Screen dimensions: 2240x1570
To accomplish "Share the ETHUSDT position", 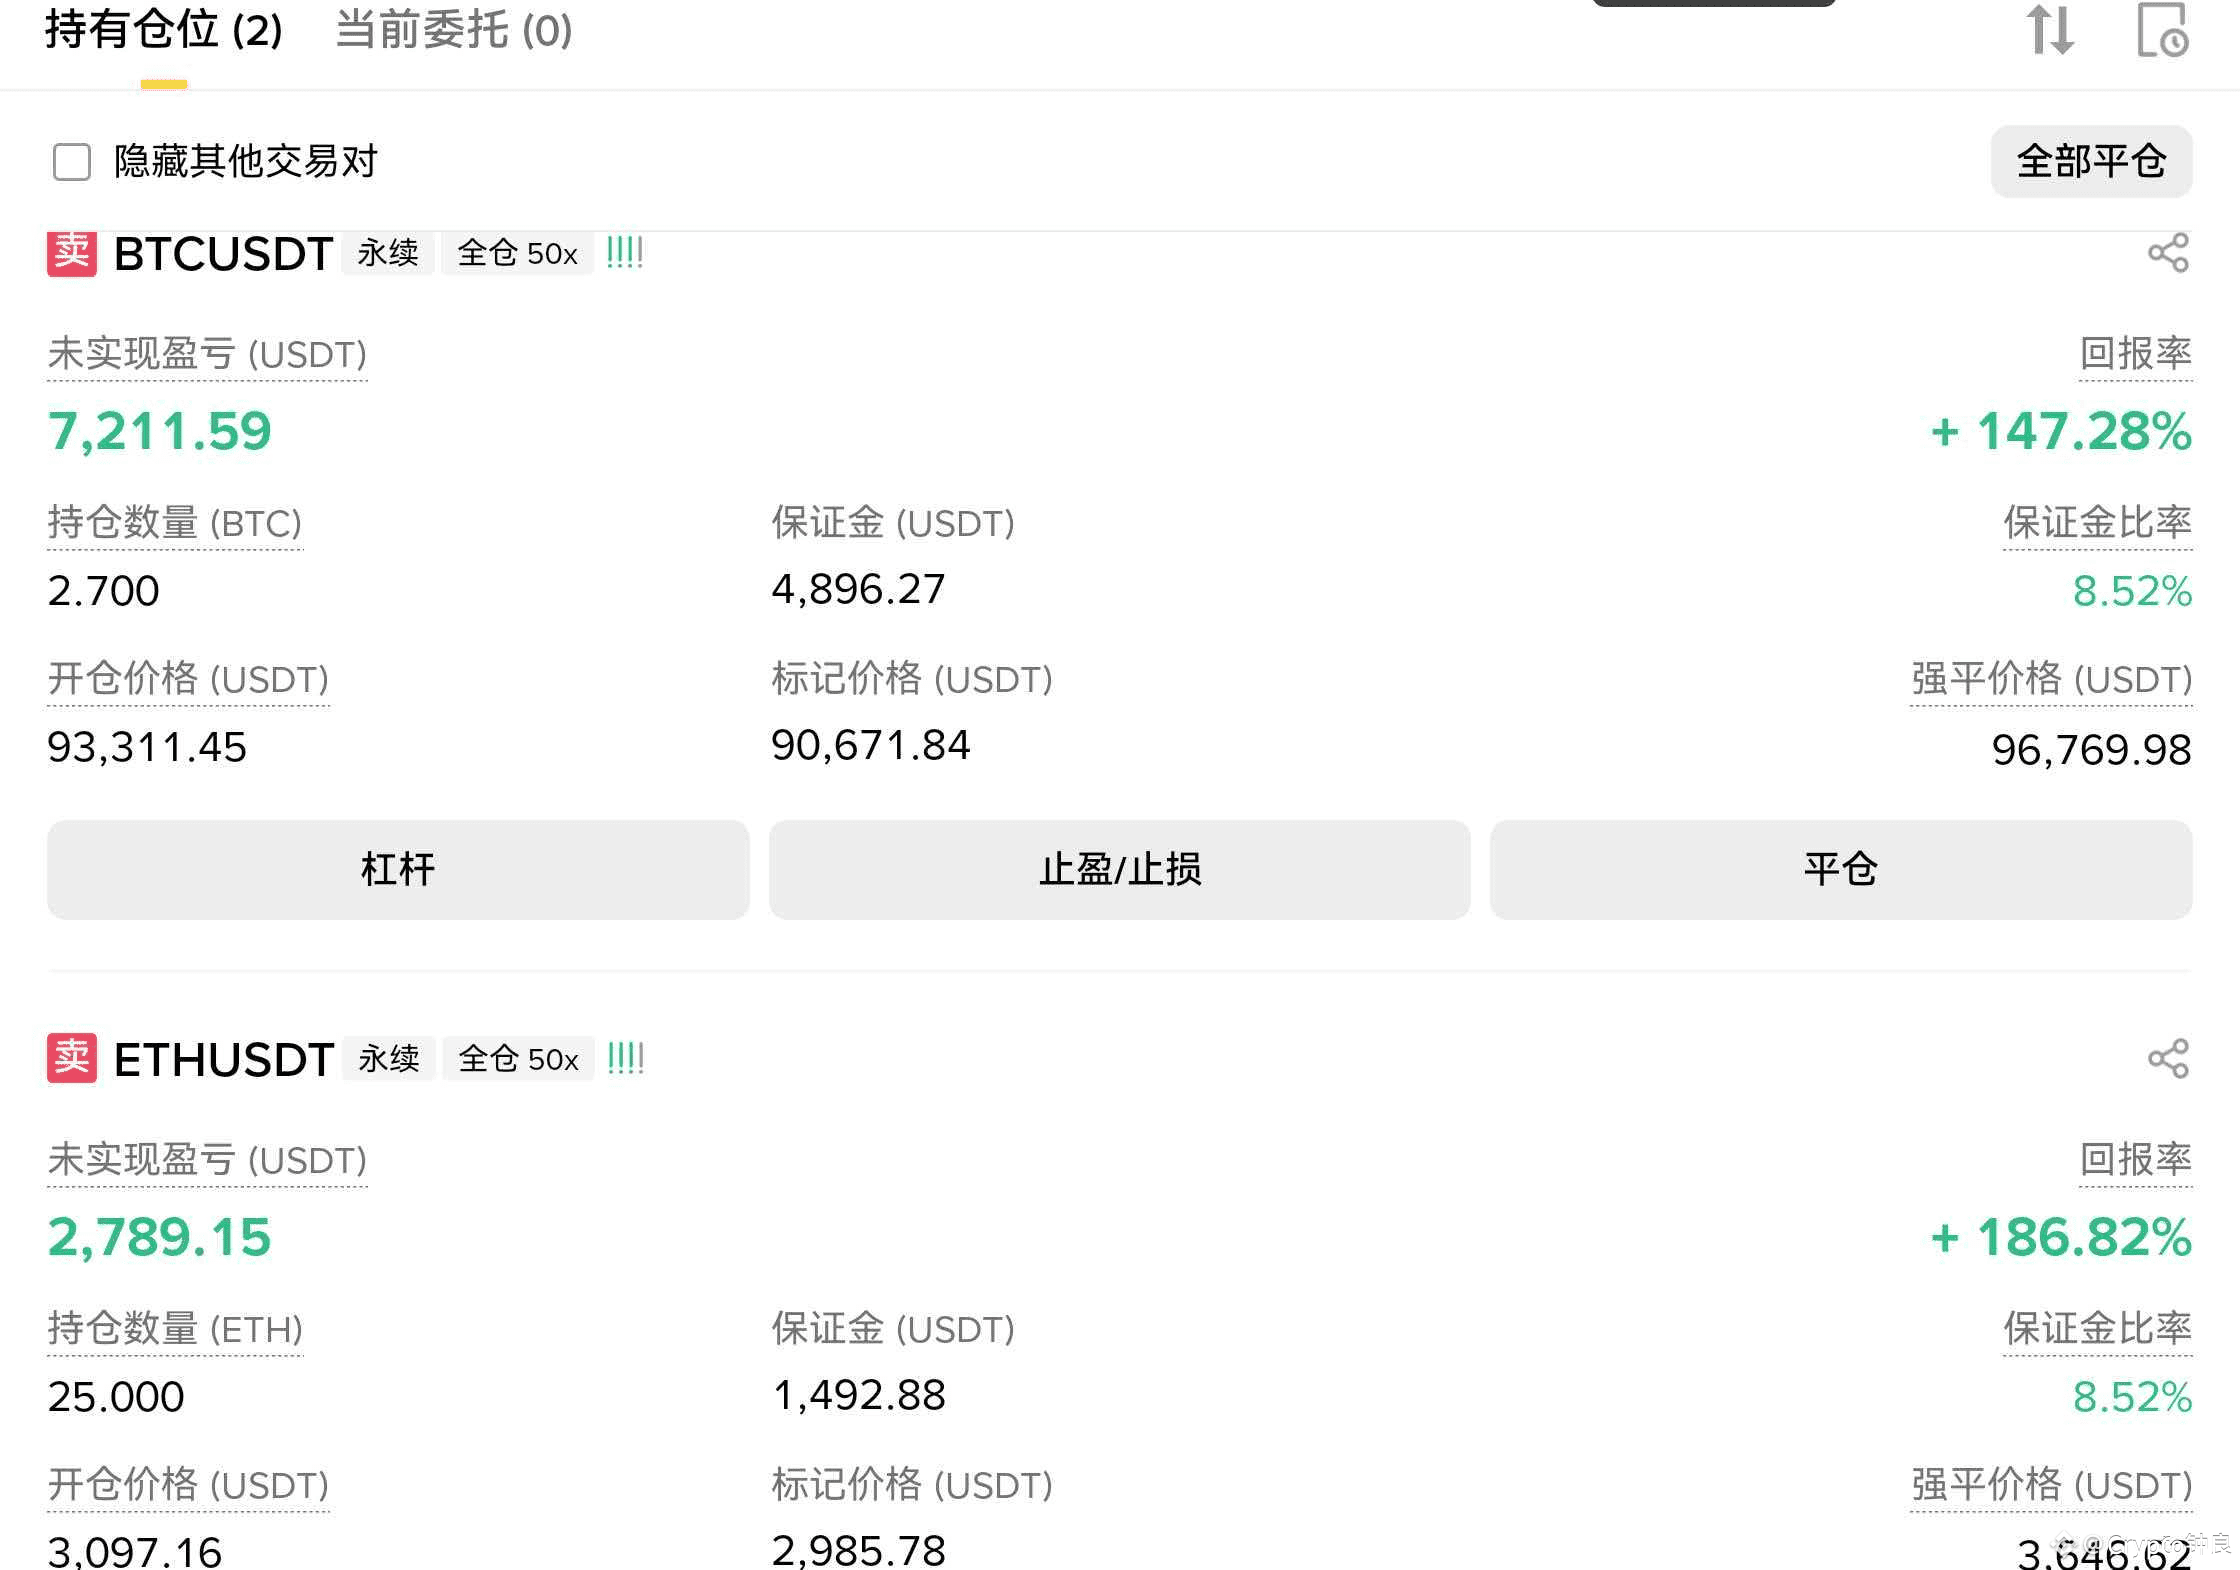I will 2169,1058.
